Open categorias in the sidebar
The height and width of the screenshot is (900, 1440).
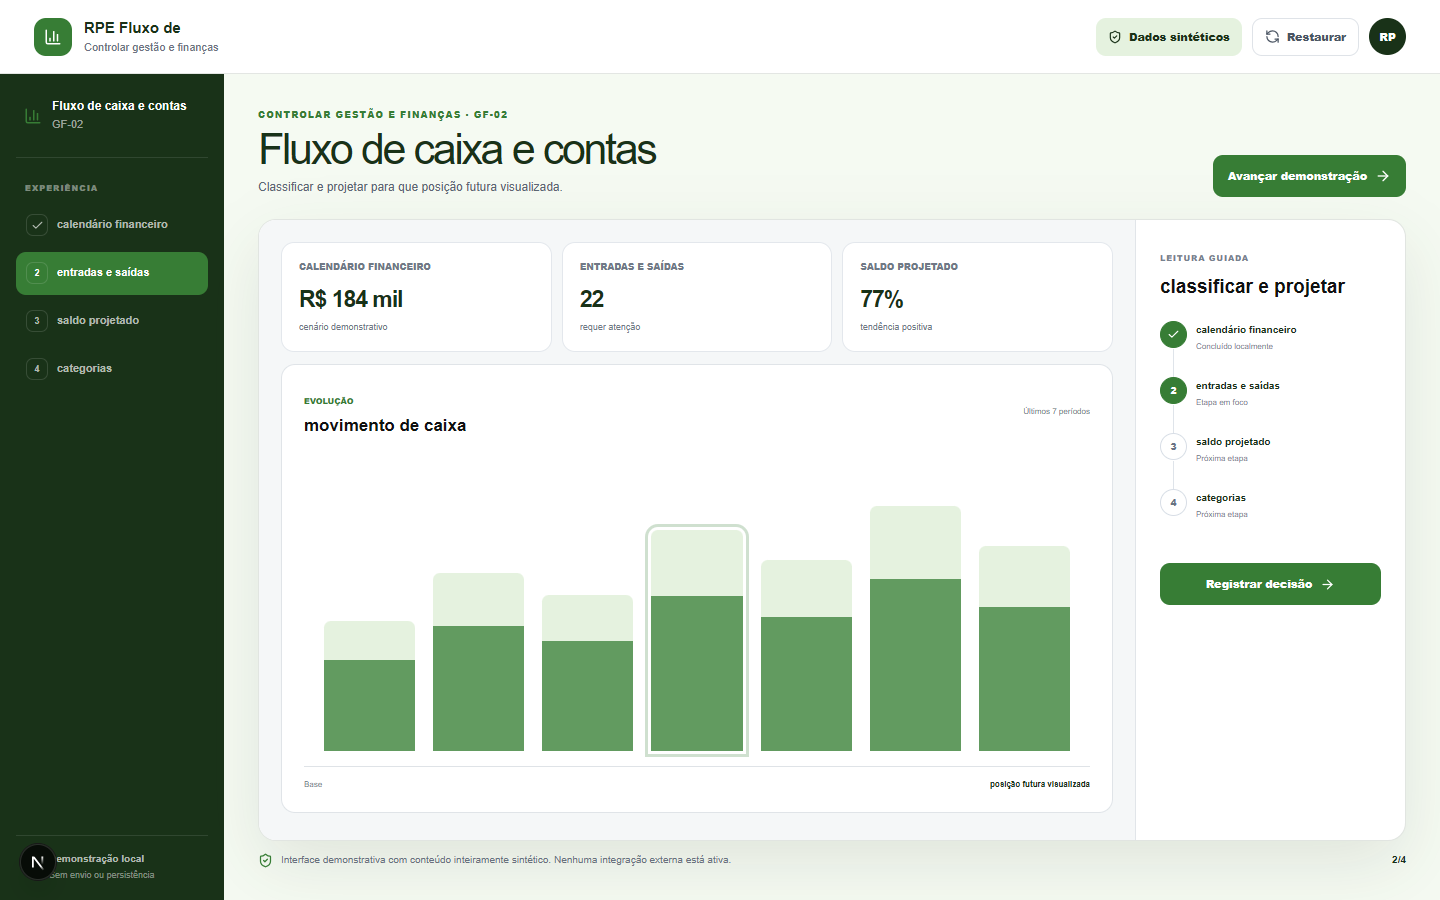coord(112,369)
